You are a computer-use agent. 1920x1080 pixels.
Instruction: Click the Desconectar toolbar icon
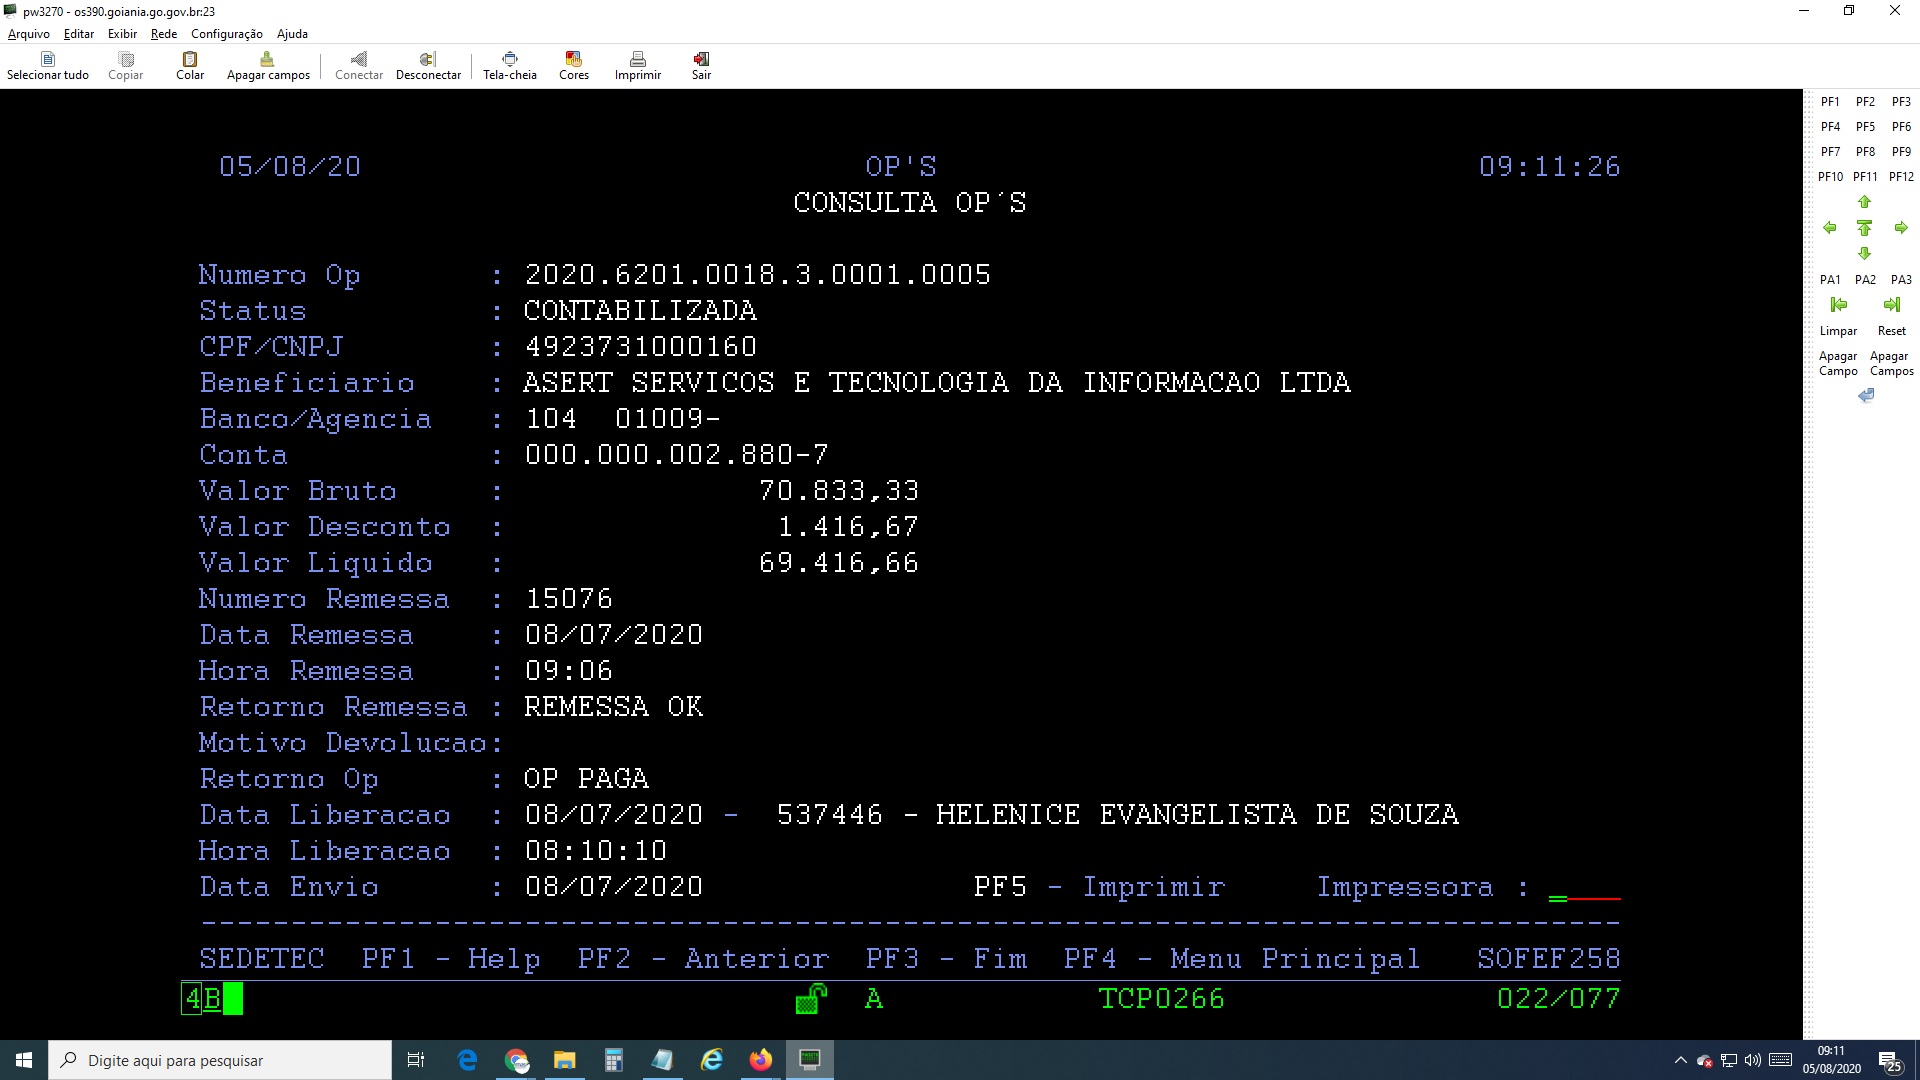(x=428, y=66)
